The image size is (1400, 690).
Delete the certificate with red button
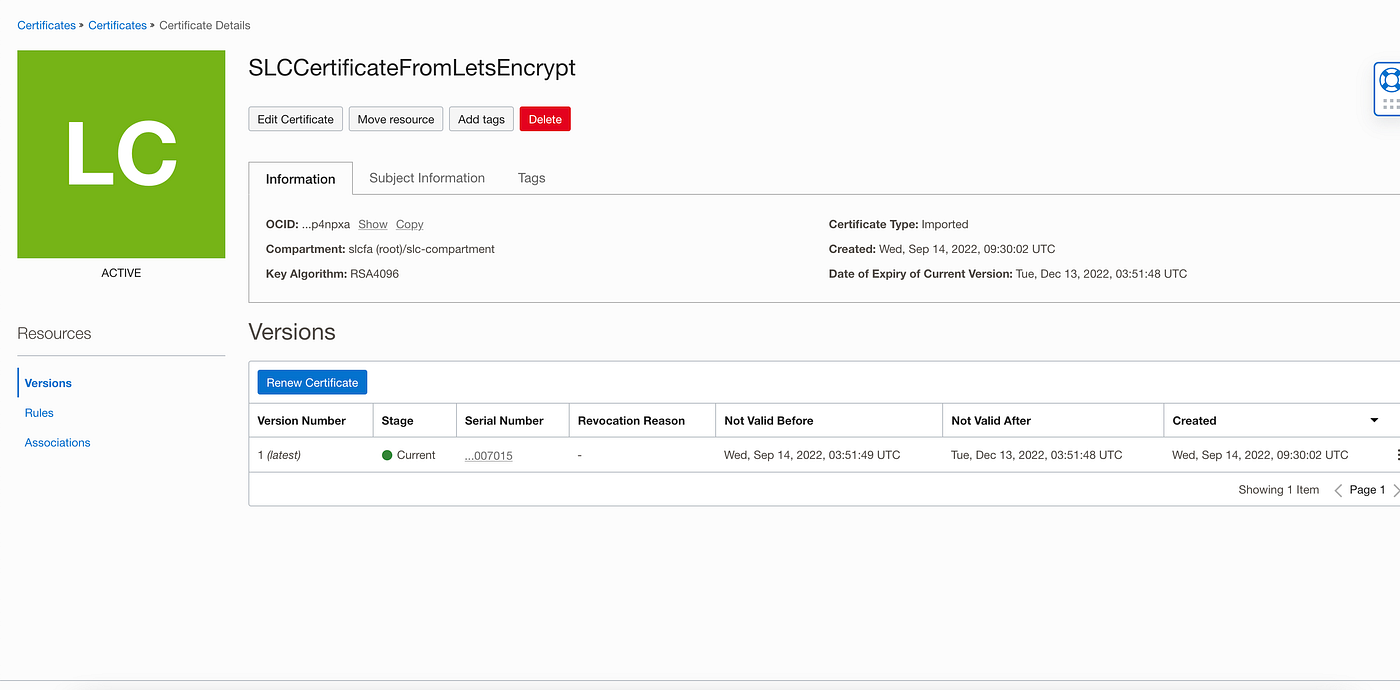point(545,119)
